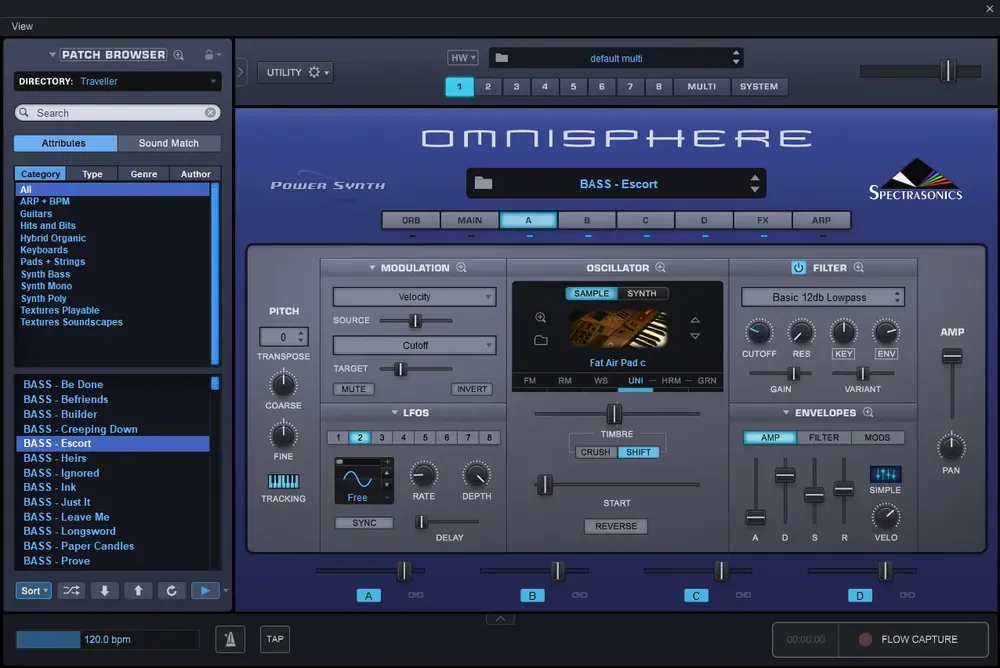Toggle modulation Invert button
Image resolution: width=1000 pixels, height=668 pixels.
point(472,389)
